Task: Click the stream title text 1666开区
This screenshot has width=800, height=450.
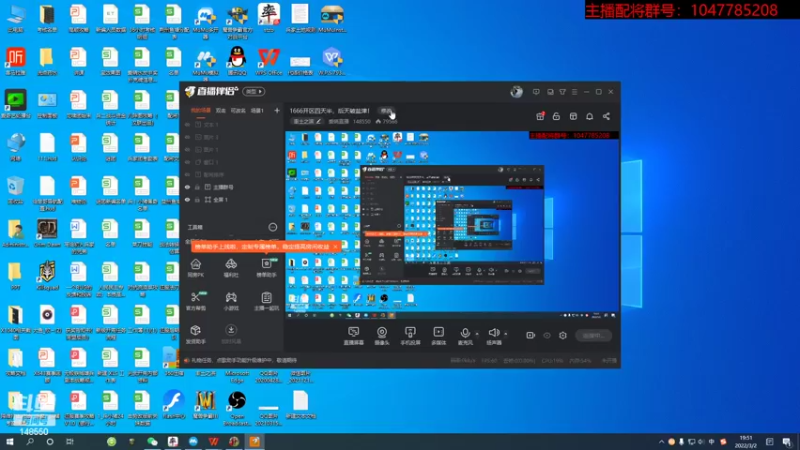Action: (330, 111)
